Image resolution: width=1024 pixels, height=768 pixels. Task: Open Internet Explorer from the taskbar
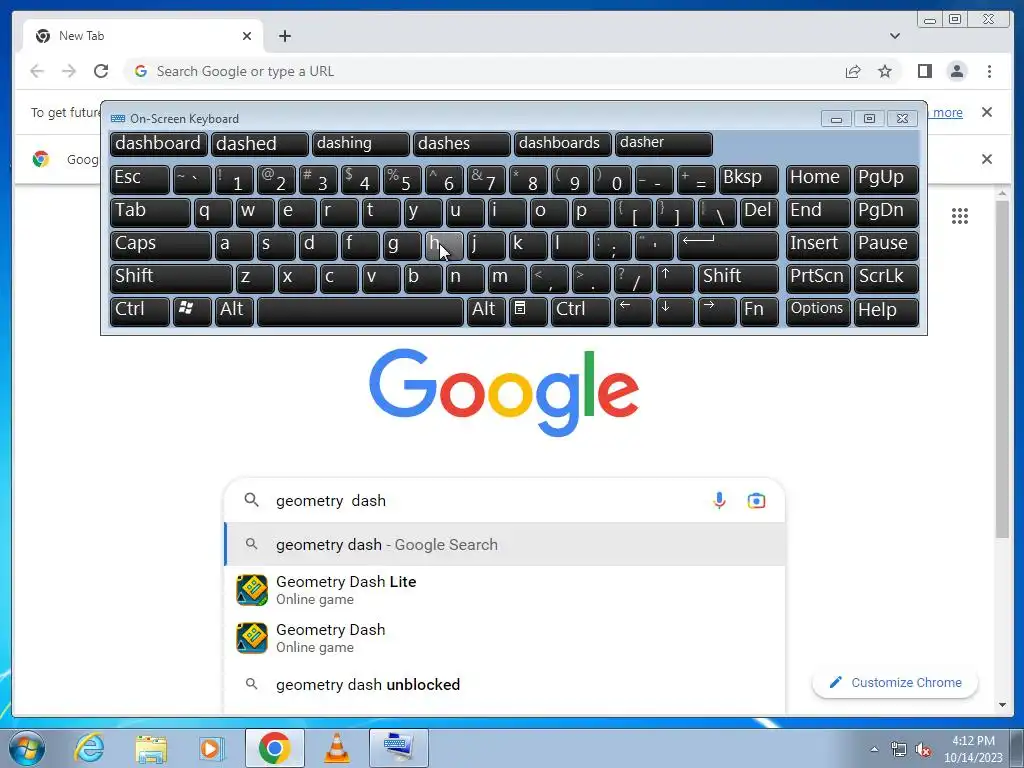pyautogui.click(x=89, y=748)
